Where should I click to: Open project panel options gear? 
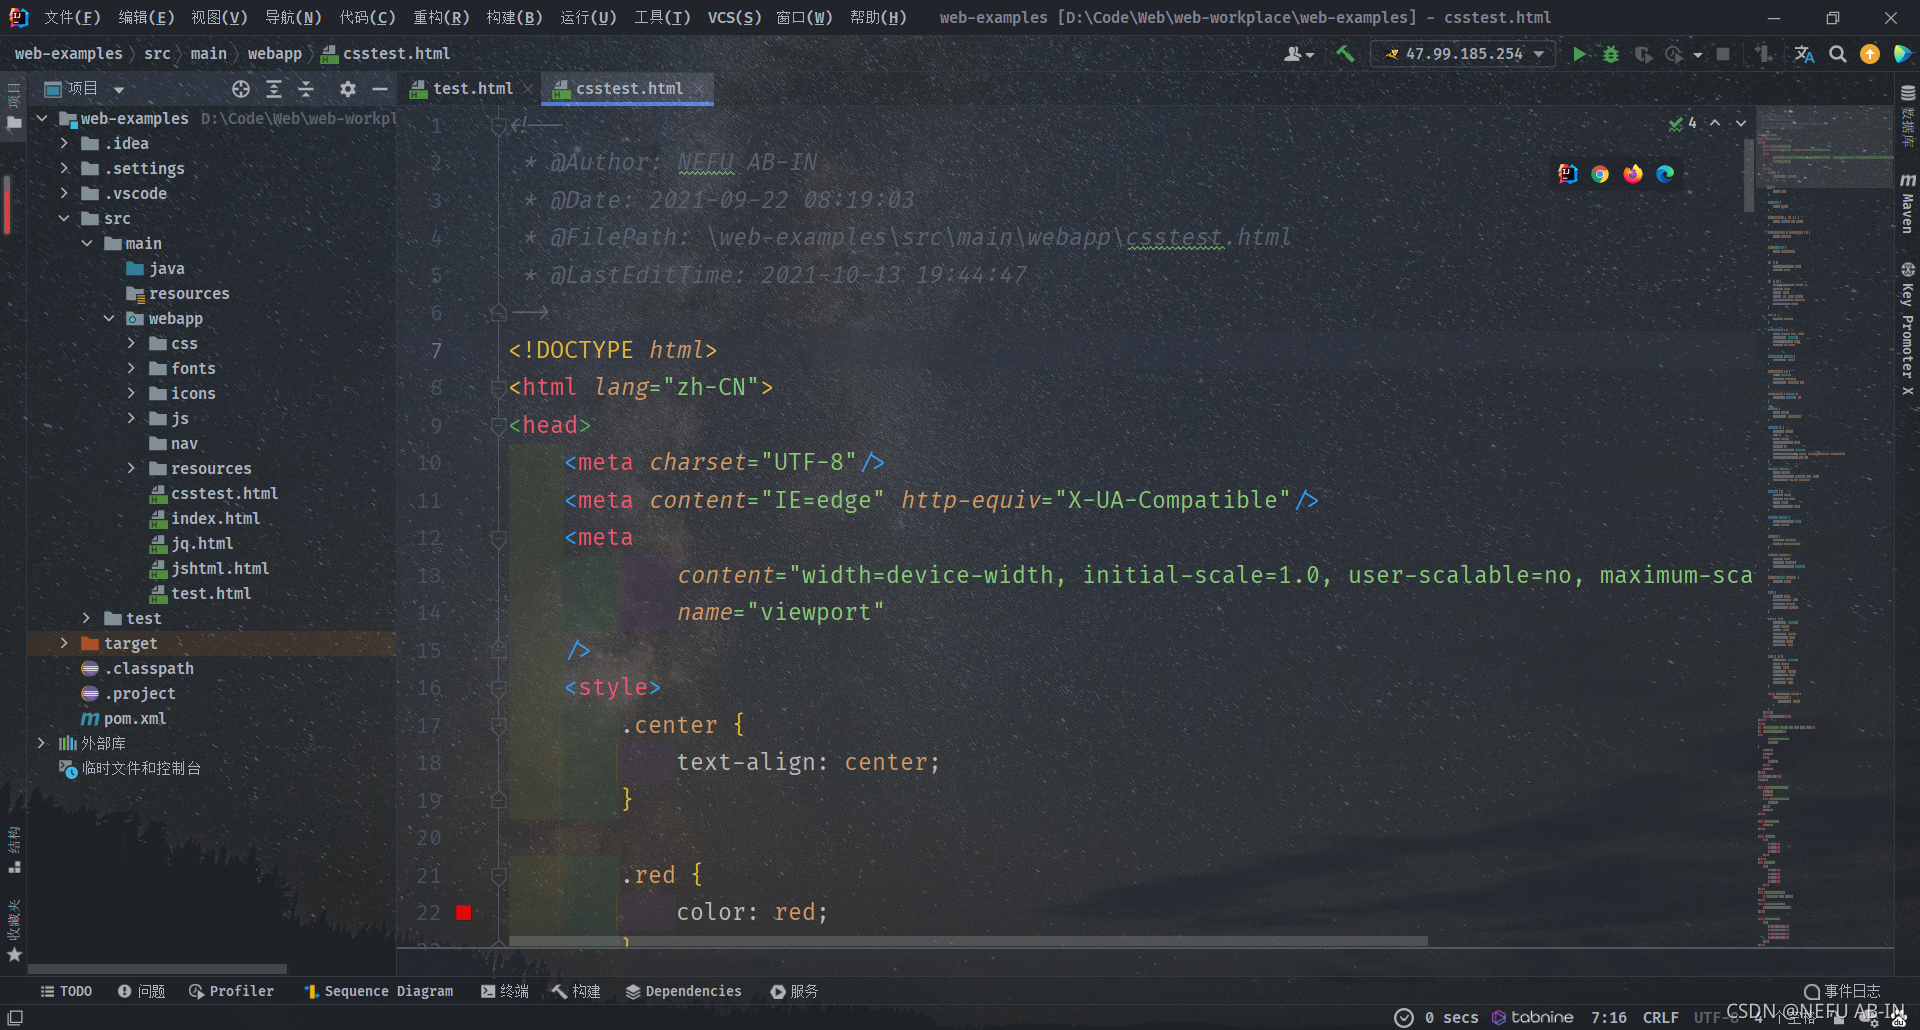click(x=347, y=89)
